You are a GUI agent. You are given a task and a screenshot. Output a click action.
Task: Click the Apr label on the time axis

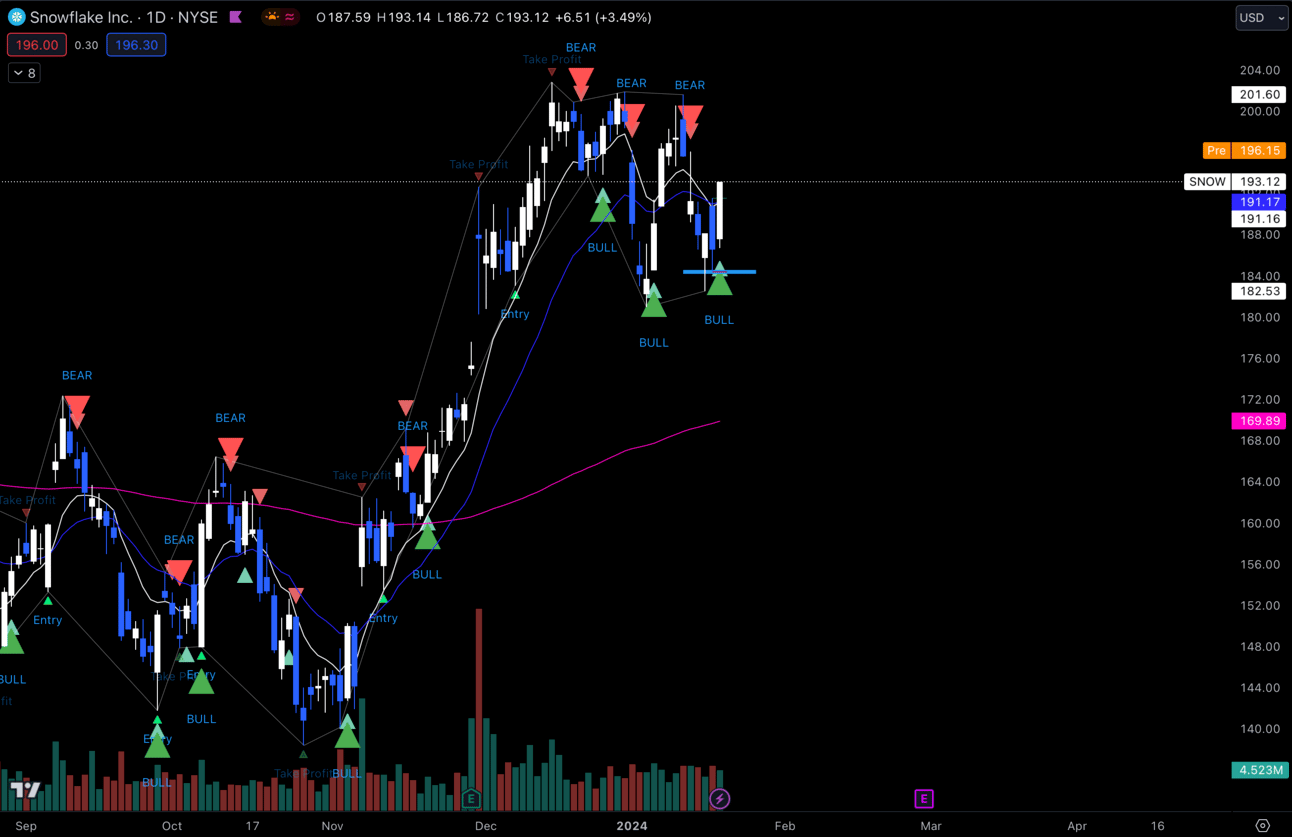[x=1077, y=826]
